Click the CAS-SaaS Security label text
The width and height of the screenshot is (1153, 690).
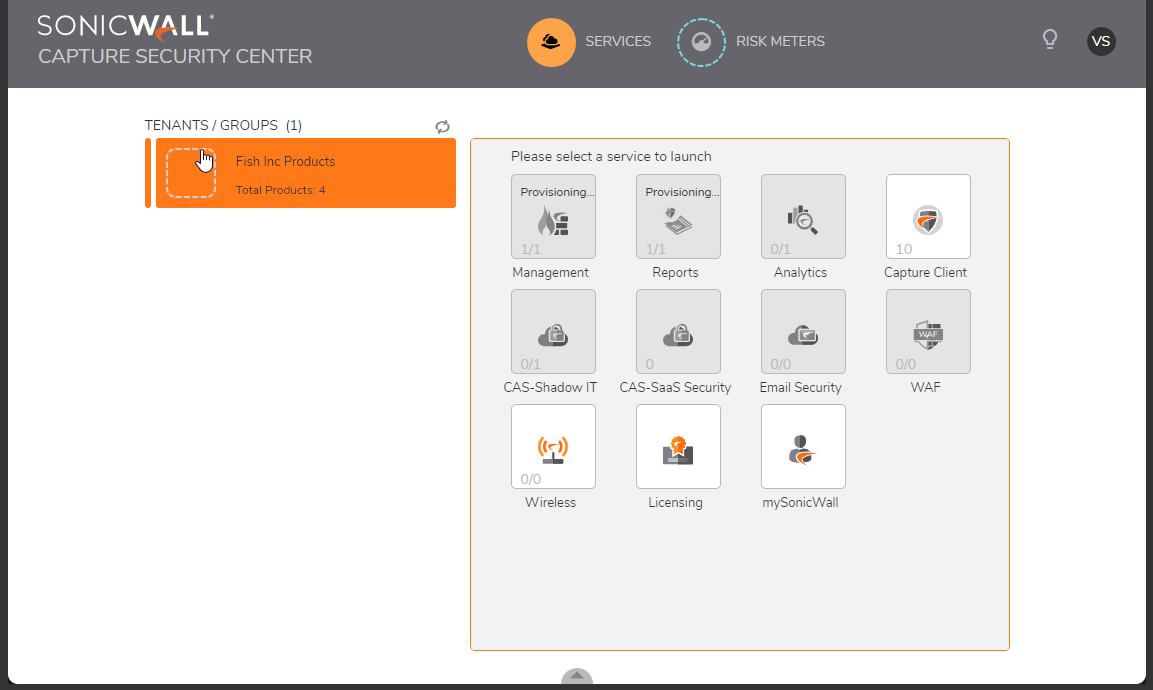[675, 388]
